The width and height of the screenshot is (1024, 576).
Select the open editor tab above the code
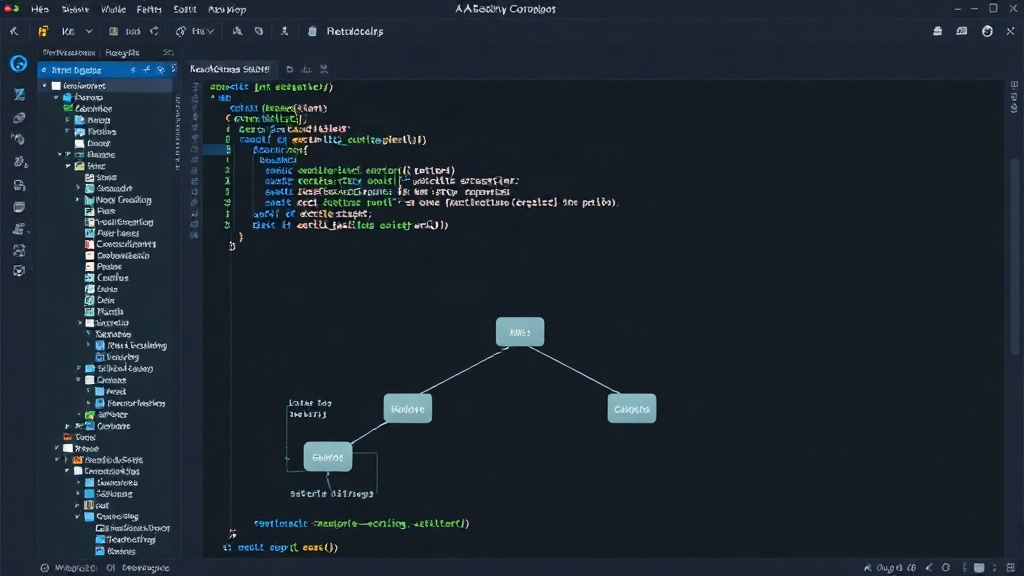229,69
